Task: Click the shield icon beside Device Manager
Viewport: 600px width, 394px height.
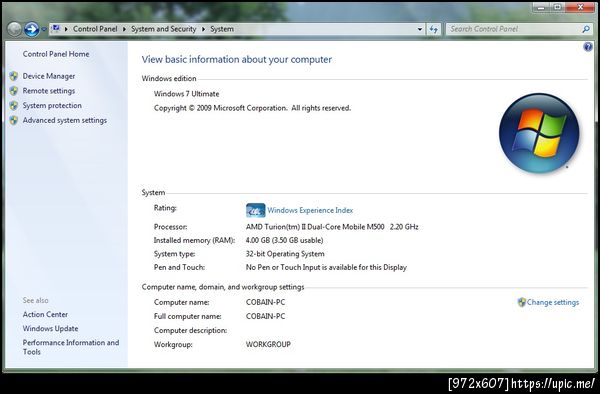Action: pos(14,76)
